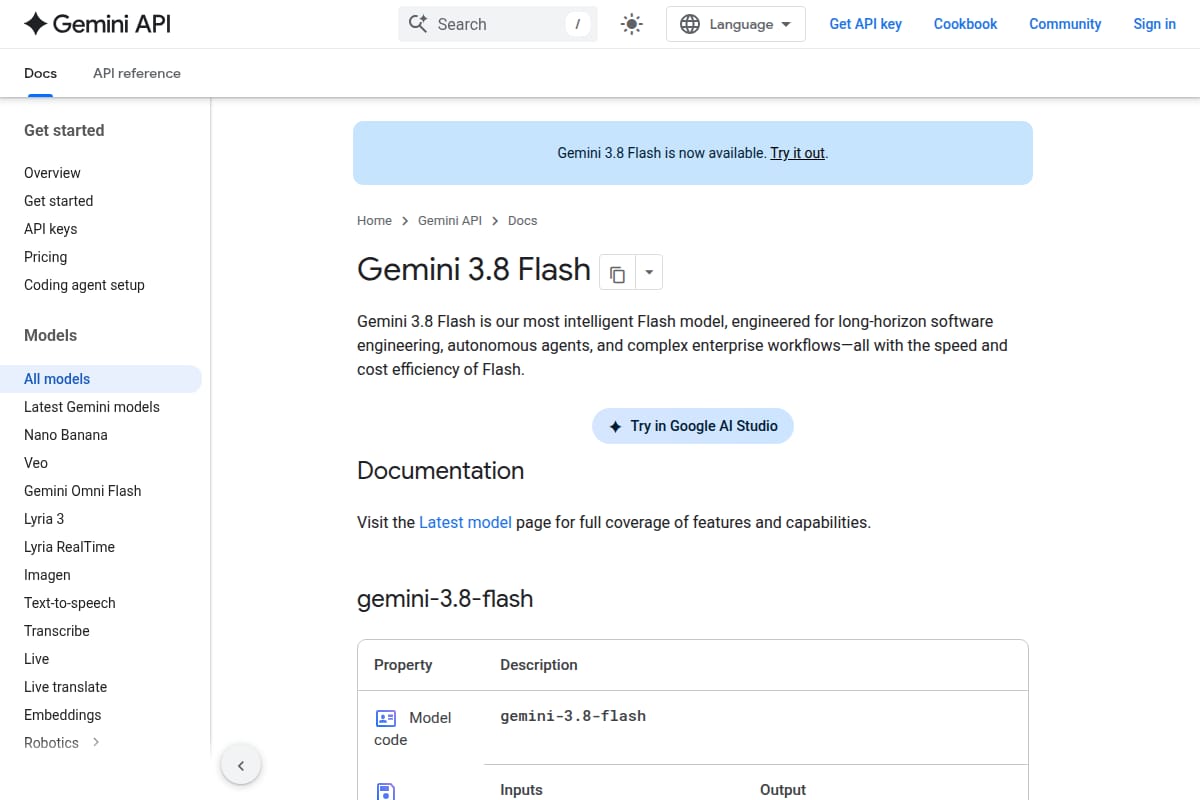This screenshot has height=800, width=1200.
Task: Open Coding agent setup page
Action: [x=84, y=285]
